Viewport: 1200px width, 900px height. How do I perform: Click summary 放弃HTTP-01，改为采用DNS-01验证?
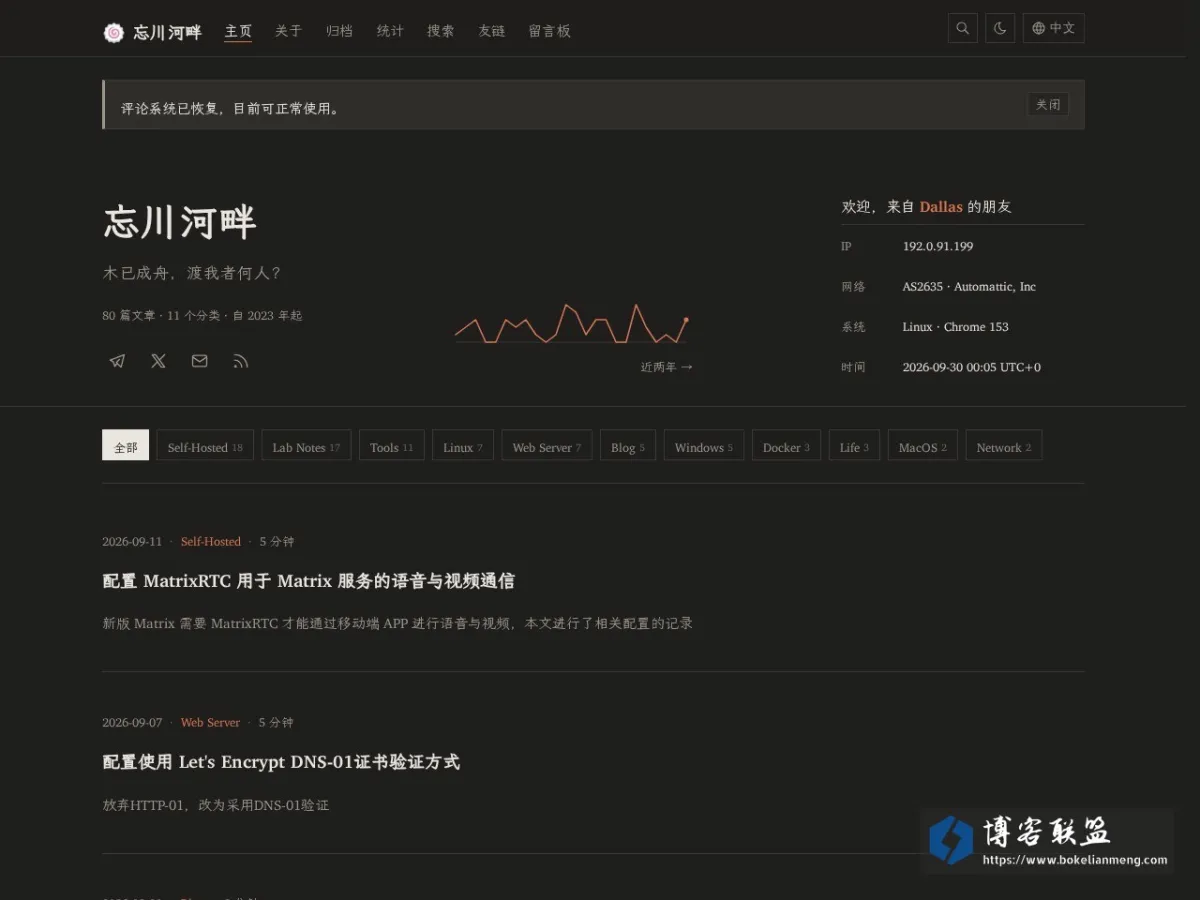tap(215, 804)
